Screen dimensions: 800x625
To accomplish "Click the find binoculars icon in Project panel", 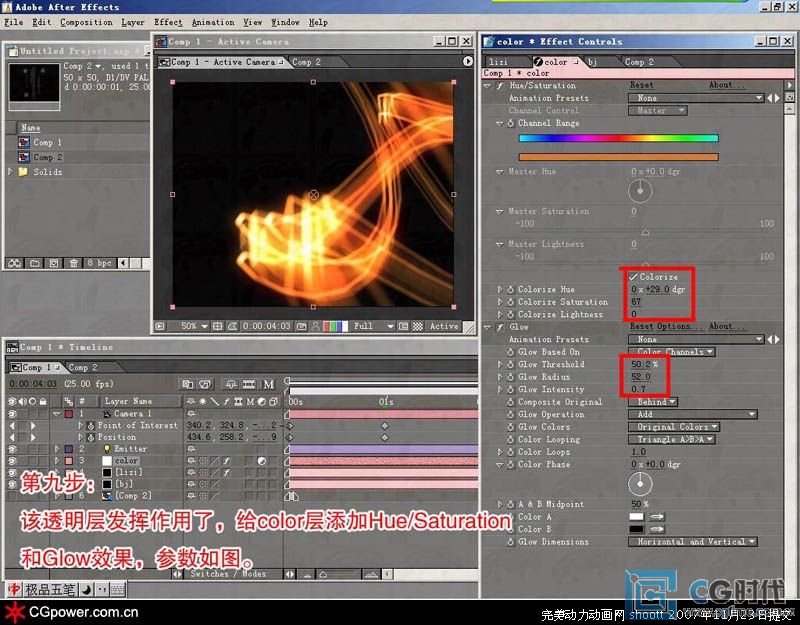I will click(14, 263).
